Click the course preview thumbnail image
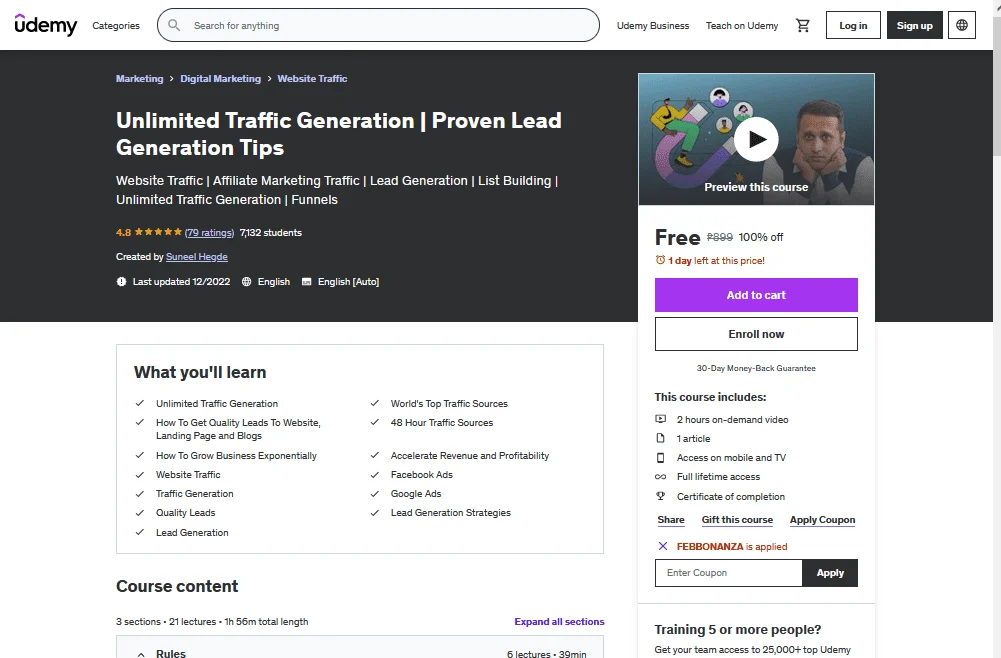The image size is (1001, 658). tap(756, 139)
